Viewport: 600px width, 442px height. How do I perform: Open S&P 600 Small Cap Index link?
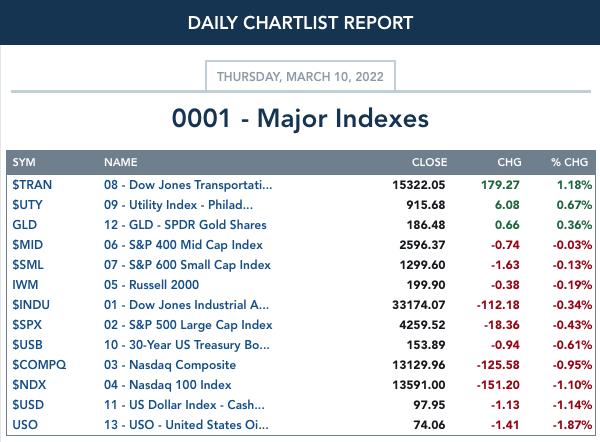click(x=187, y=265)
